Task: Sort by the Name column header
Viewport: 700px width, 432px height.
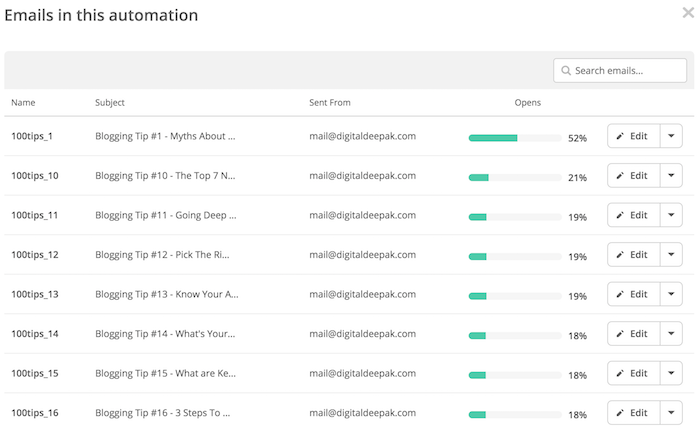Action: 23,103
